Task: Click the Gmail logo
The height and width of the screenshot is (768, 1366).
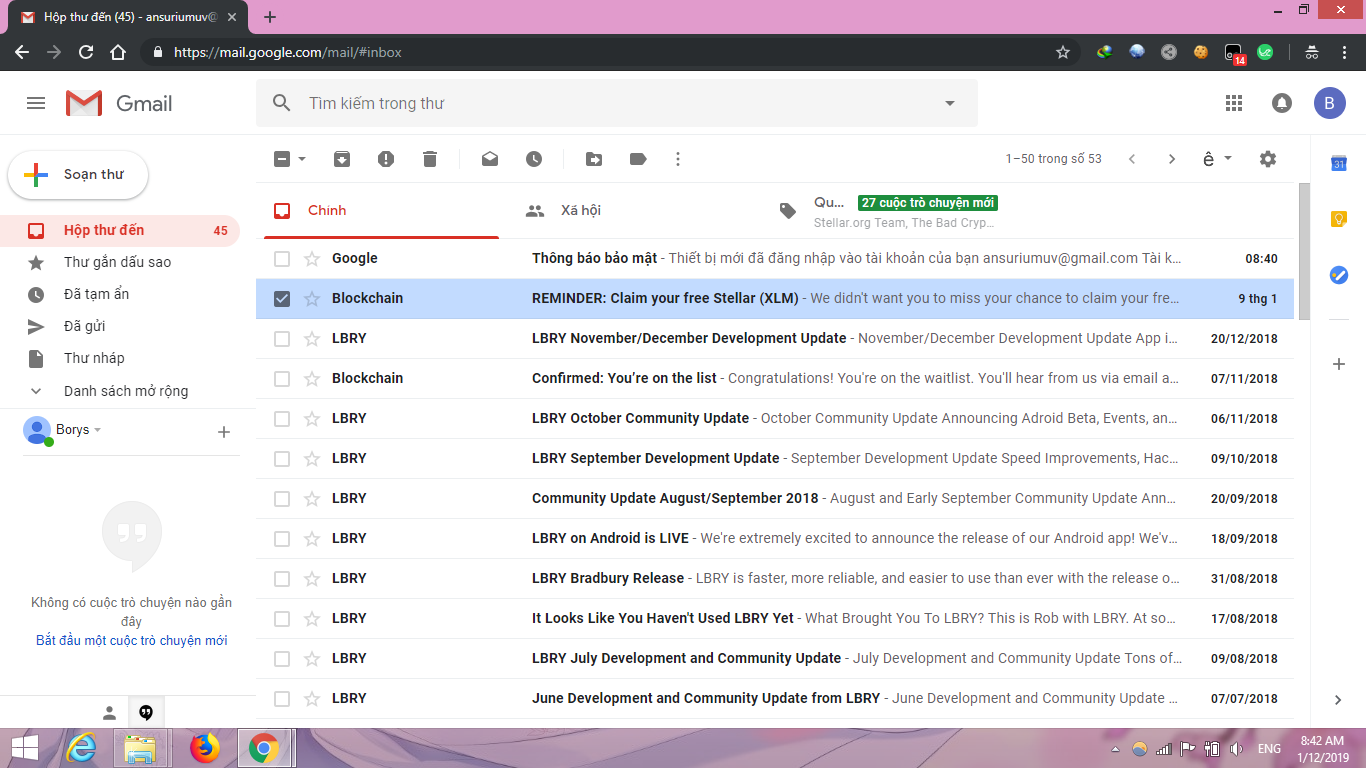Action: (x=119, y=103)
